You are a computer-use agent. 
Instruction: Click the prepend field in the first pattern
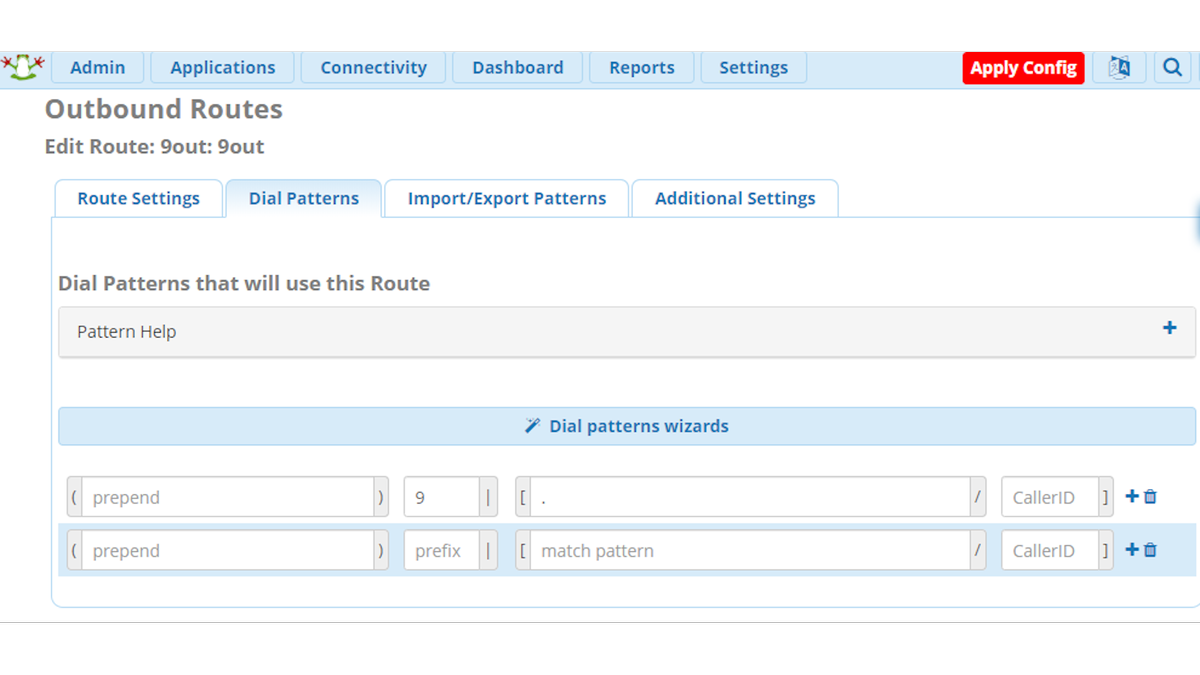pyautogui.click(x=227, y=496)
